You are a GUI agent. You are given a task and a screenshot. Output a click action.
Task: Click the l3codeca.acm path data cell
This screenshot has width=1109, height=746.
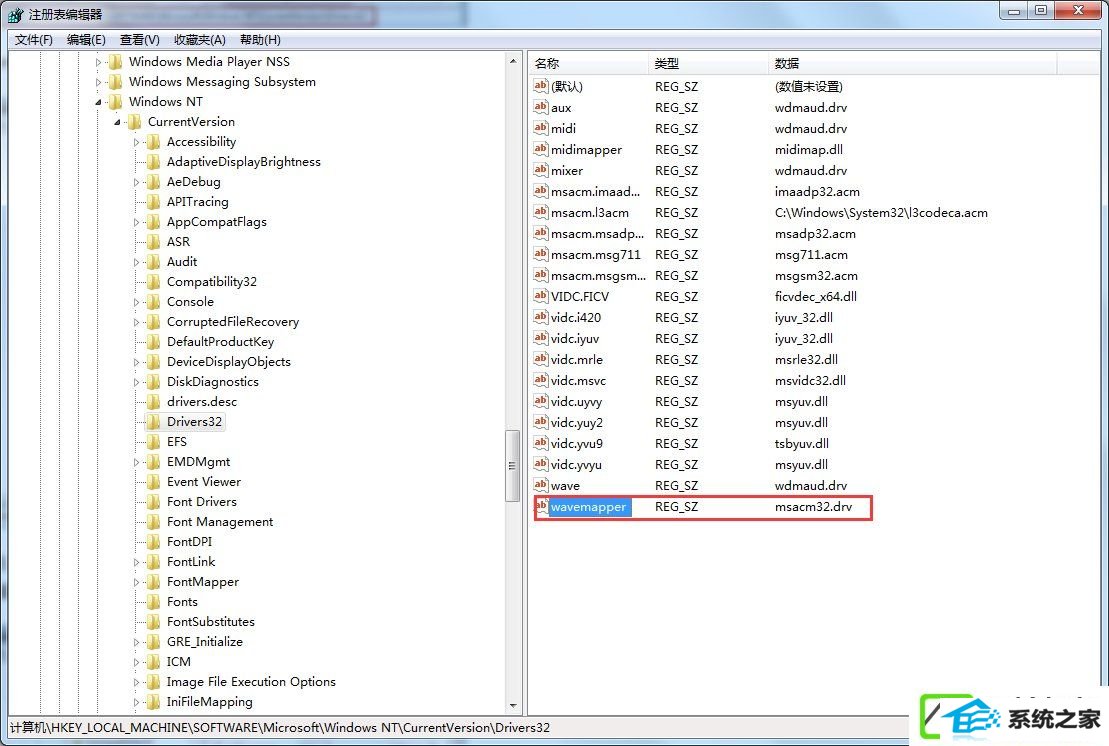coord(881,212)
